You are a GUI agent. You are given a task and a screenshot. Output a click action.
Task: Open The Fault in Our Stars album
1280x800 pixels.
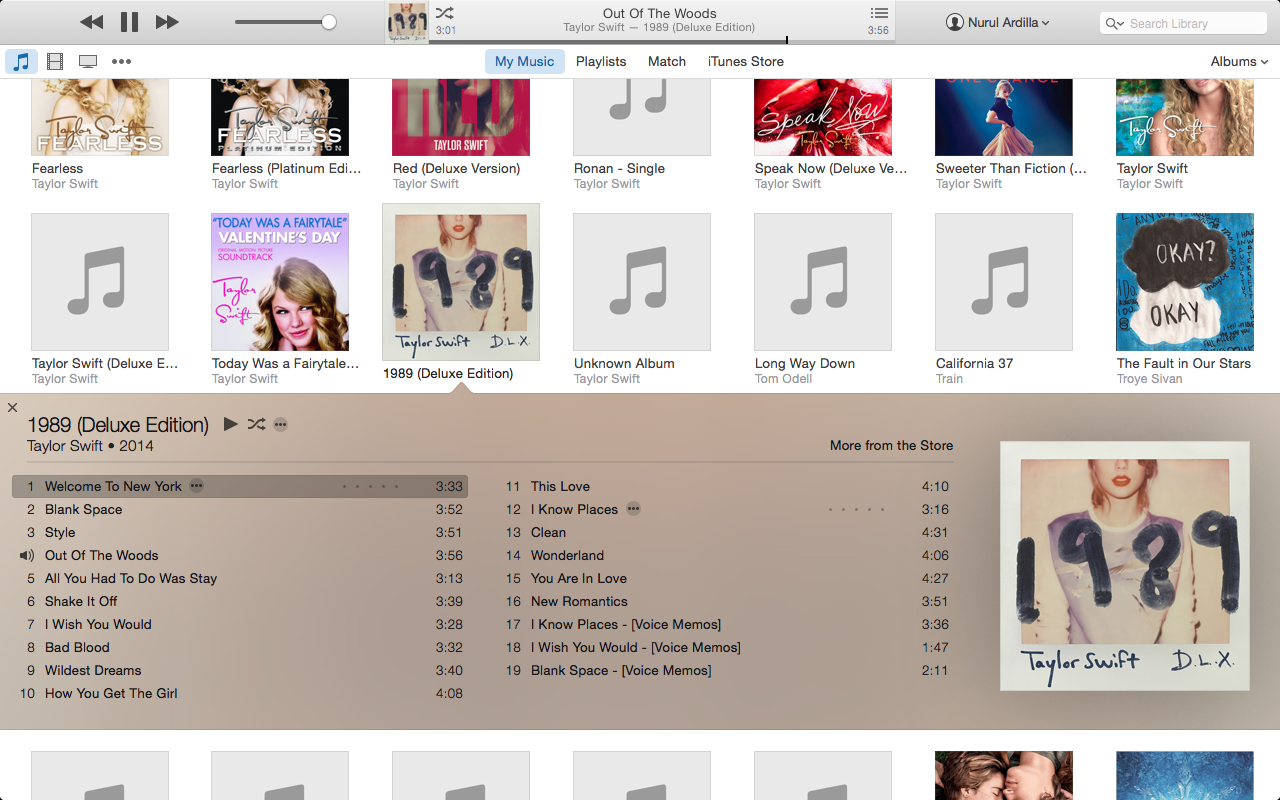[x=1185, y=282]
